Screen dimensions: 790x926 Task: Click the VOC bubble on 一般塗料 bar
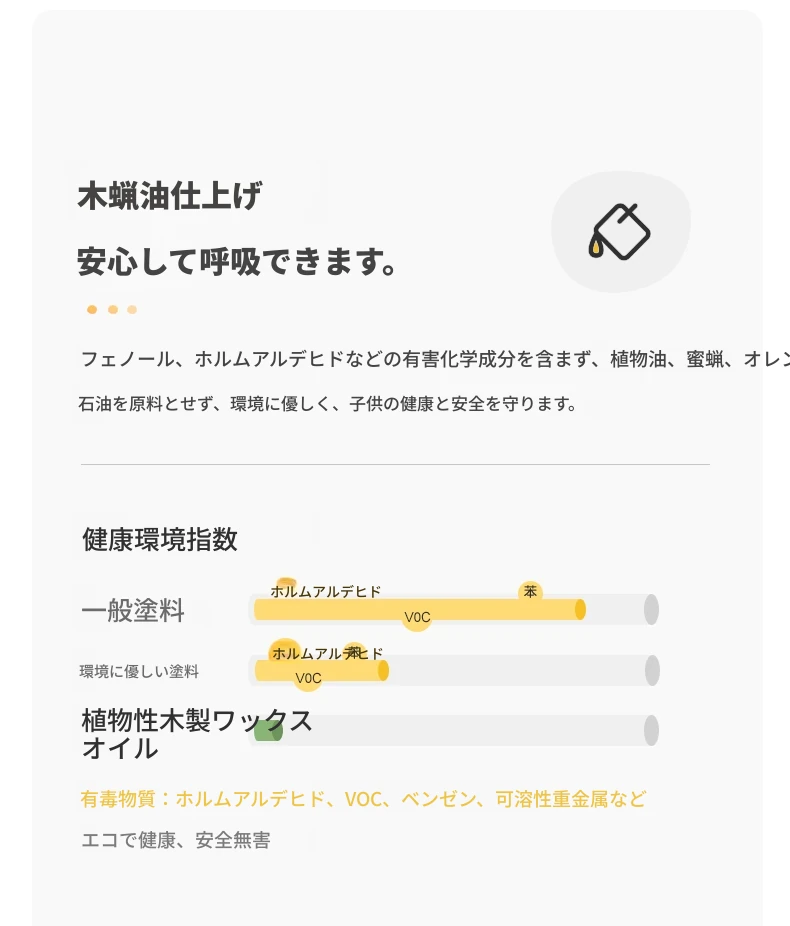[x=417, y=617]
